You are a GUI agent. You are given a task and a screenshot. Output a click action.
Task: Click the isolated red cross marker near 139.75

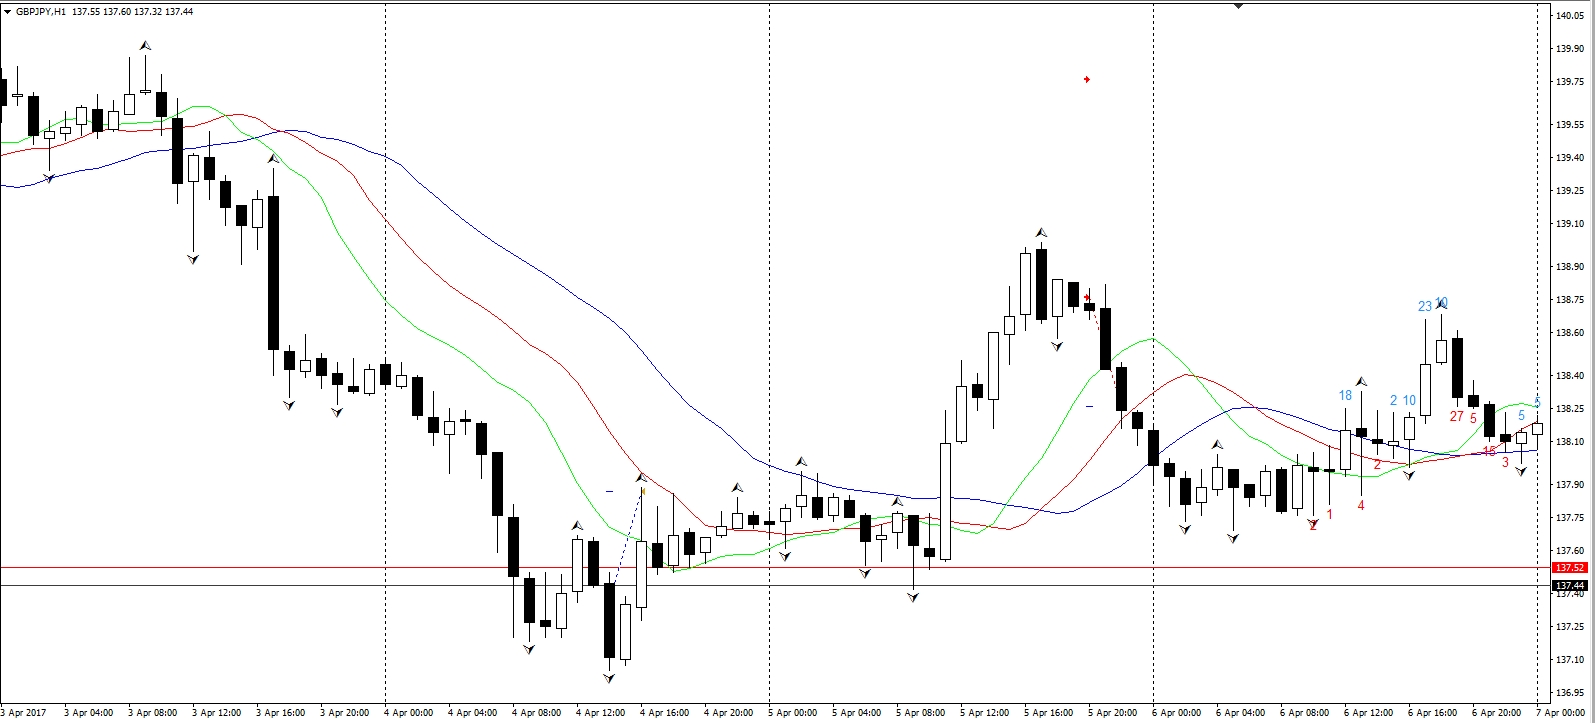[1087, 79]
